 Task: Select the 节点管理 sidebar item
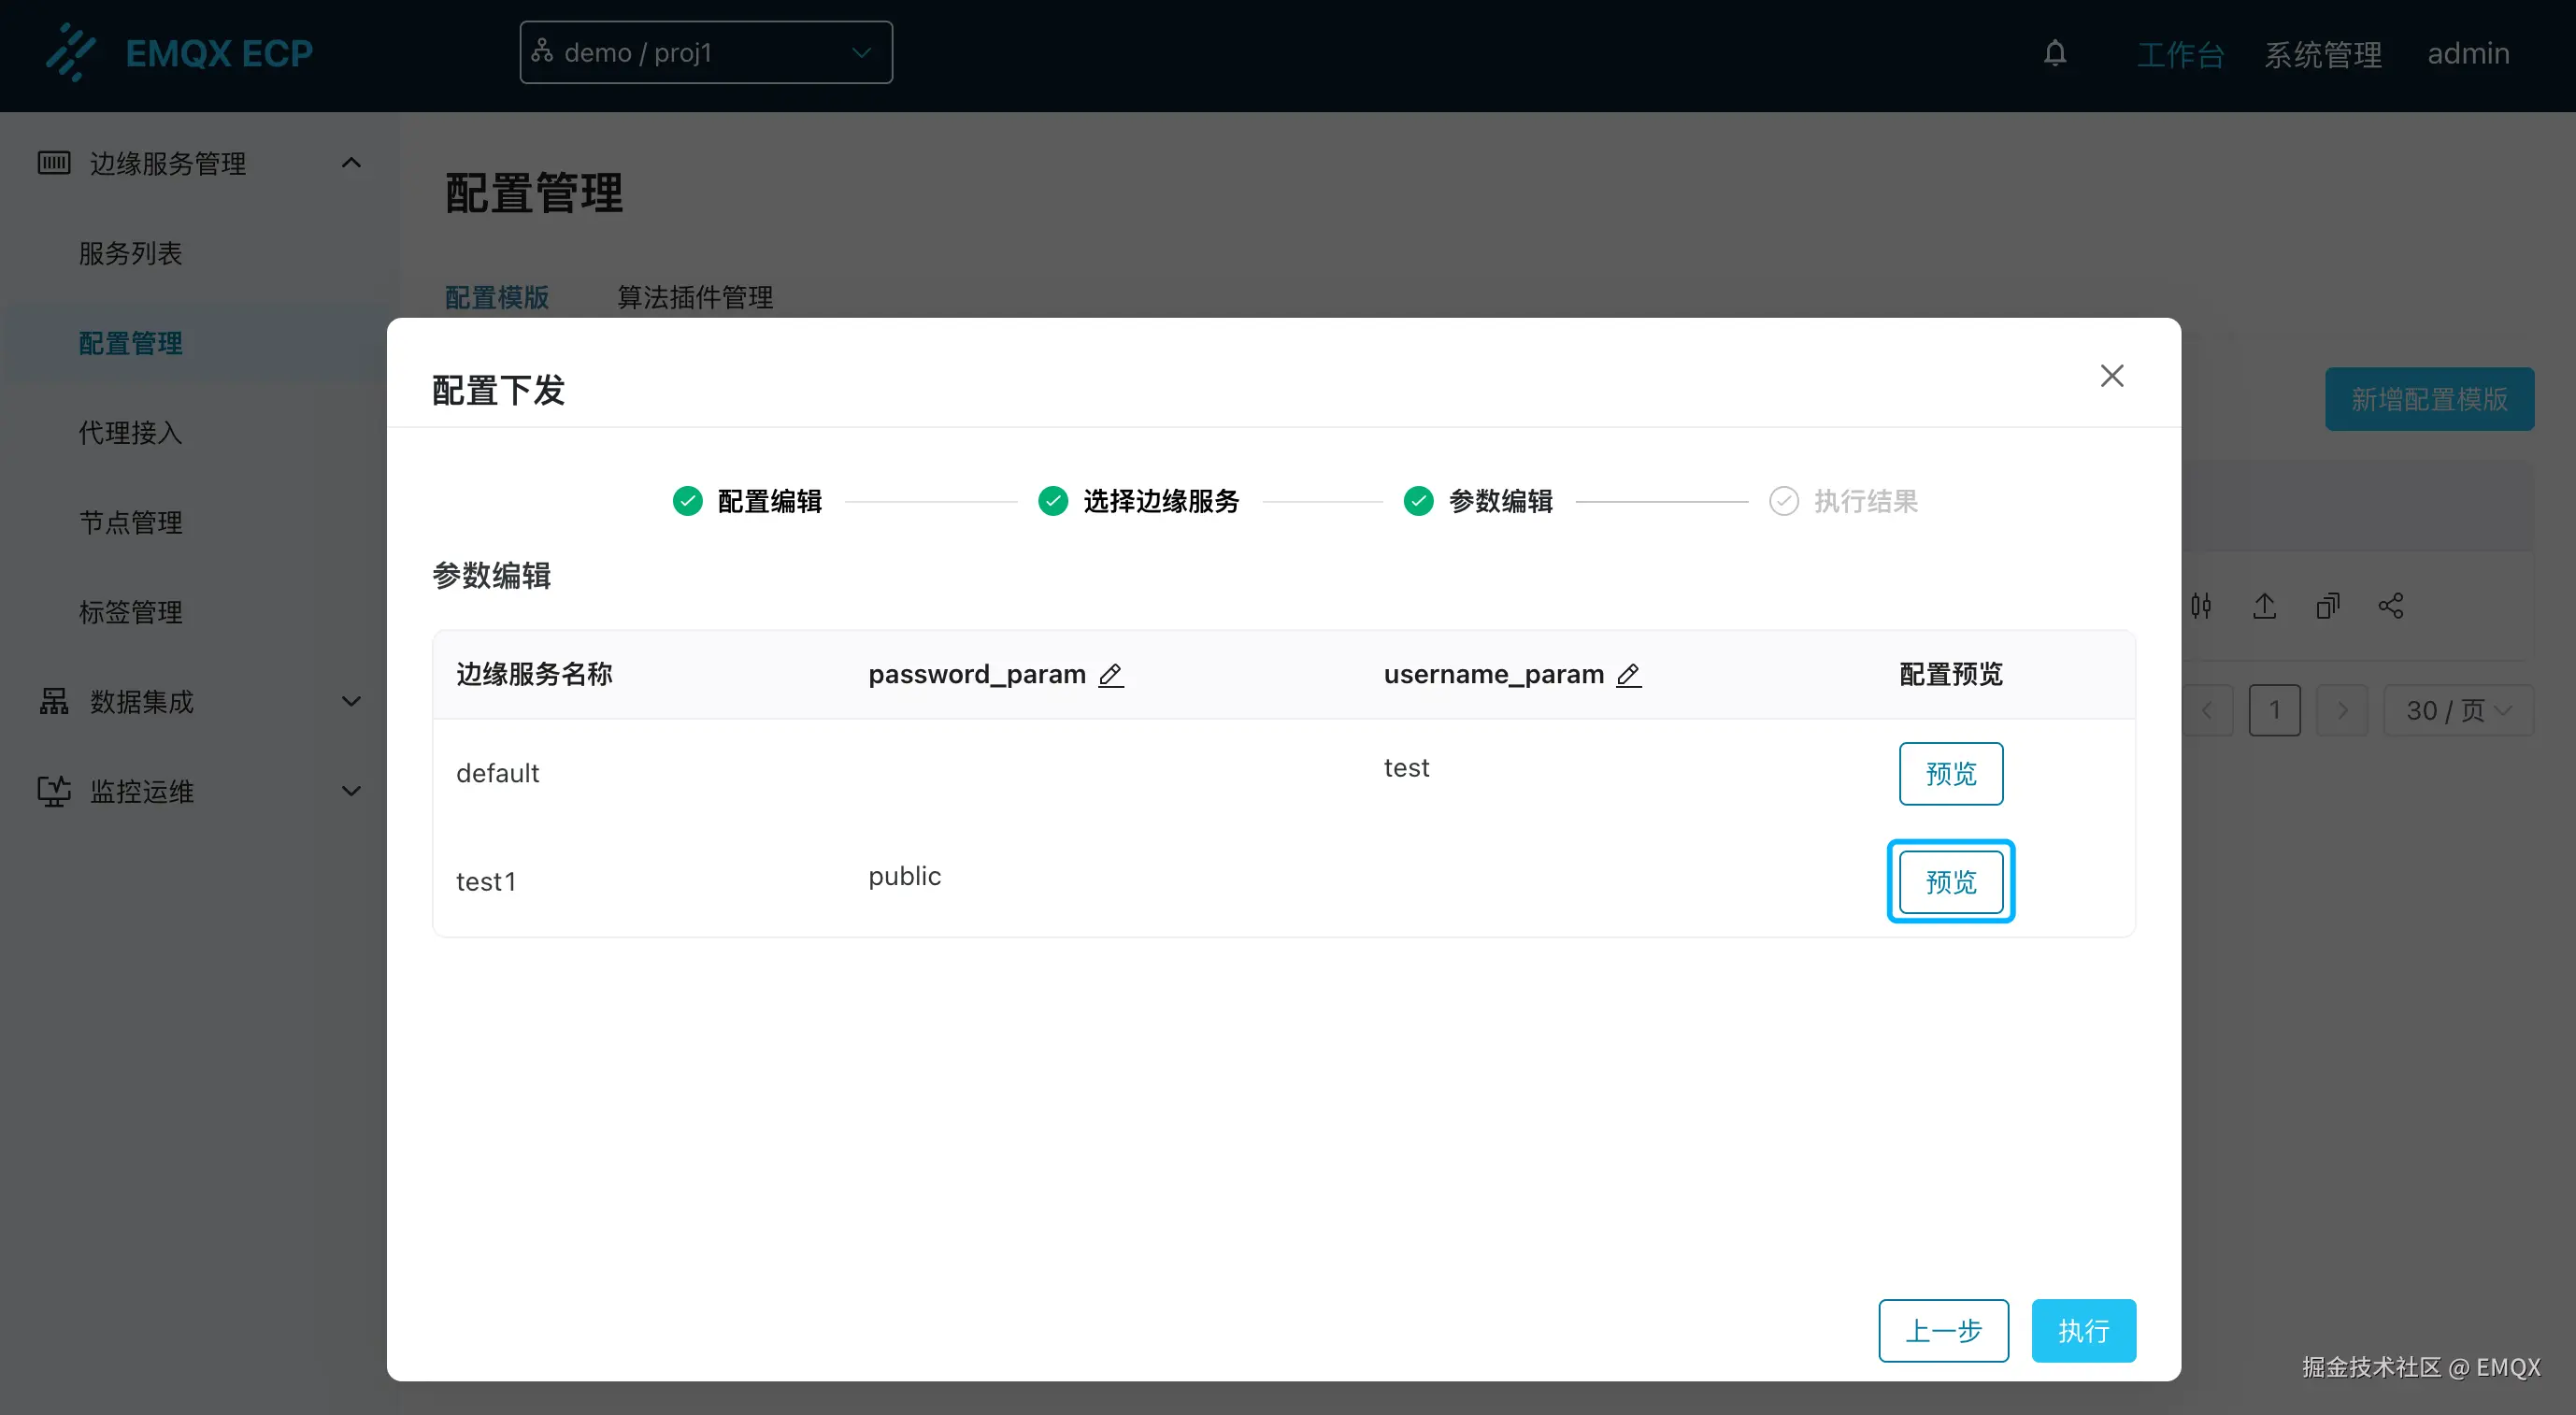(130, 522)
